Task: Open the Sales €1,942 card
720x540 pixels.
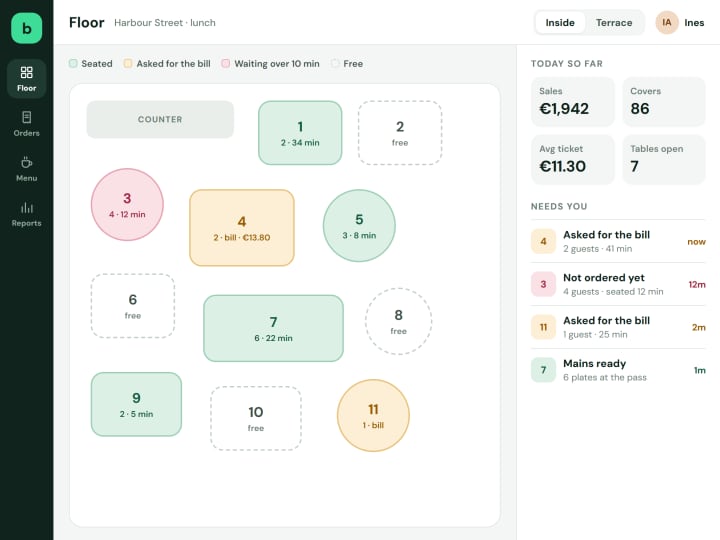Action: (x=573, y=101)
